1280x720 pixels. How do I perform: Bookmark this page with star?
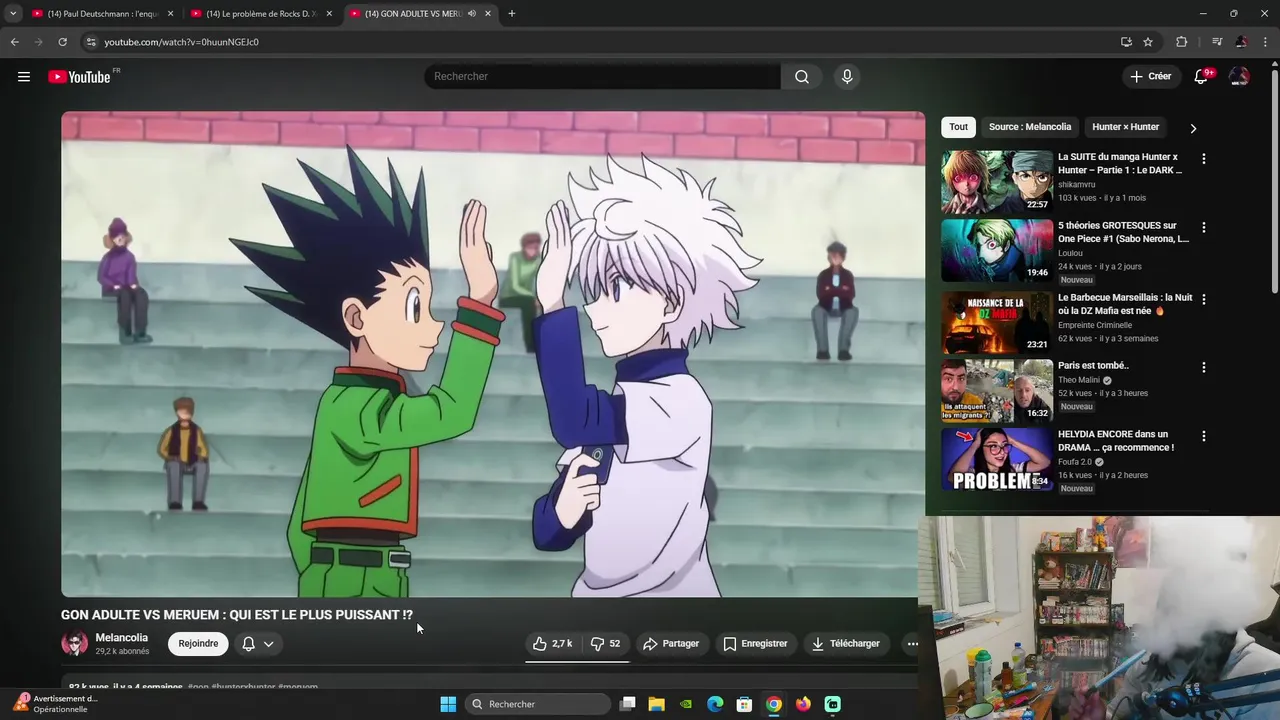(x=1148, y=42)
